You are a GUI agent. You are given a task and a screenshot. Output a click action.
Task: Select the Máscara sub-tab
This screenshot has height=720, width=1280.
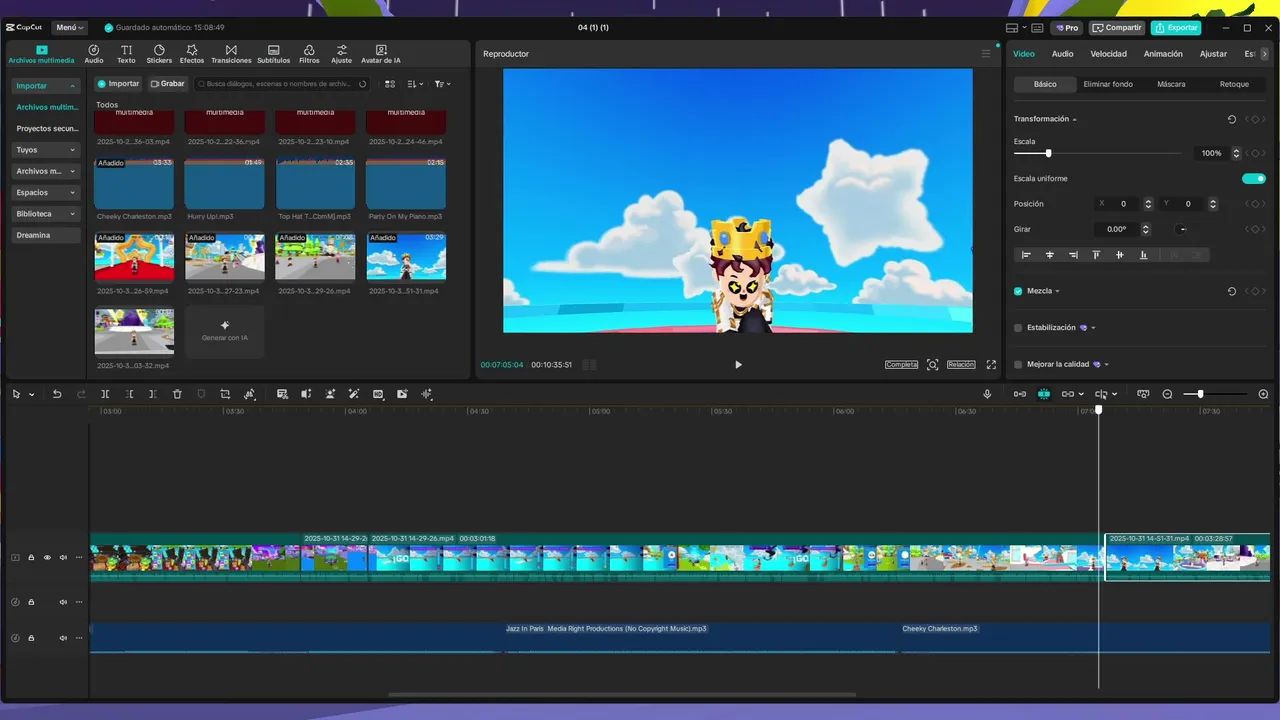(x=1171, y=84)
